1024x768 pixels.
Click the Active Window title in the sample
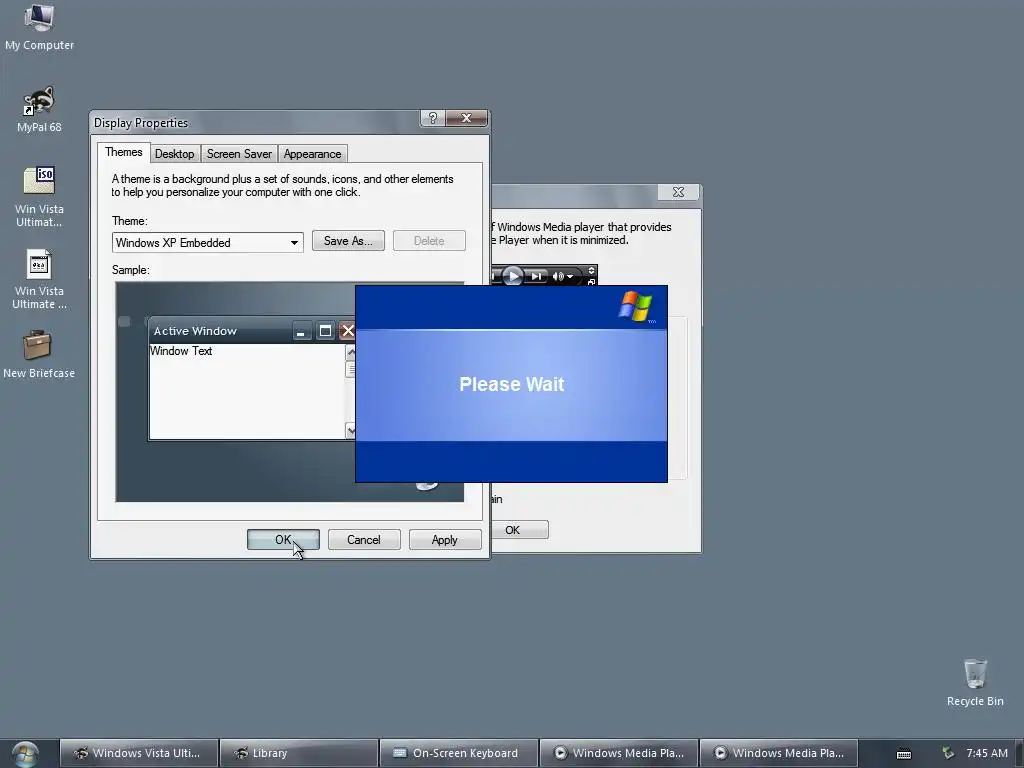(195, 331)
